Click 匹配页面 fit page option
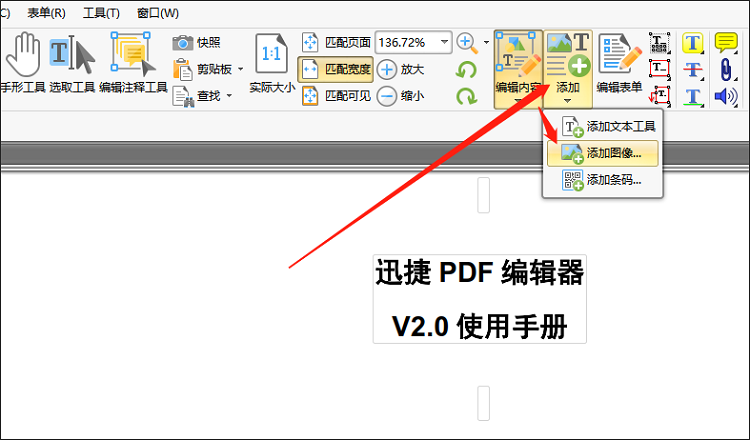 click(x=336, y=43)
